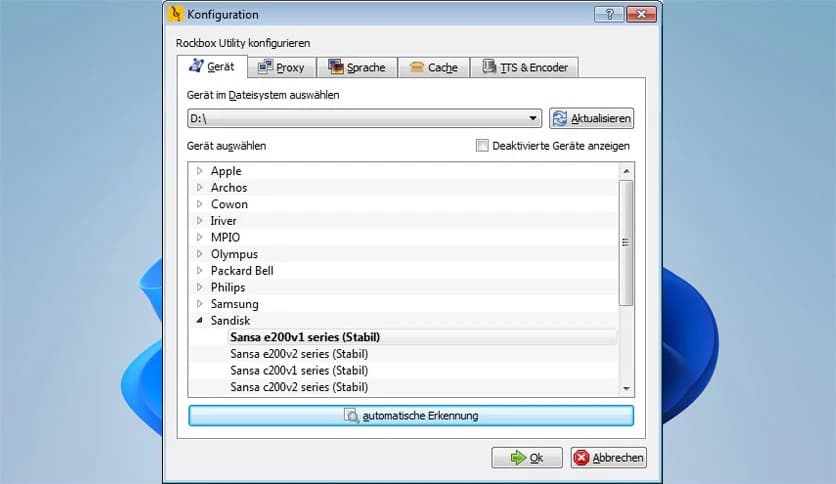This screenshot has width=836, height=484.
Task: Expand the Samsung device group
Action: [199, 303]
